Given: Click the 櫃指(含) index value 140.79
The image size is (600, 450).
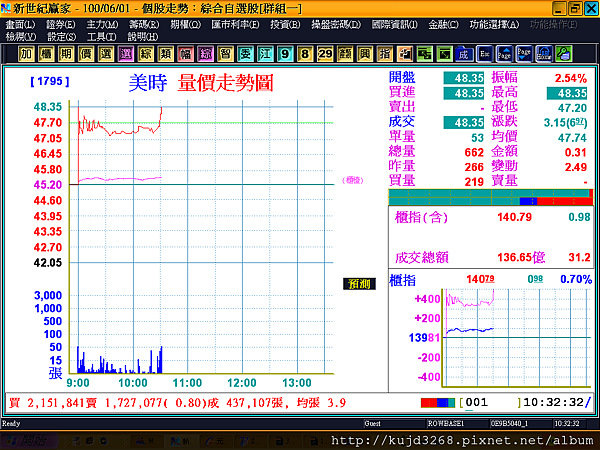Looking at the screenshot, I should 514,217.
